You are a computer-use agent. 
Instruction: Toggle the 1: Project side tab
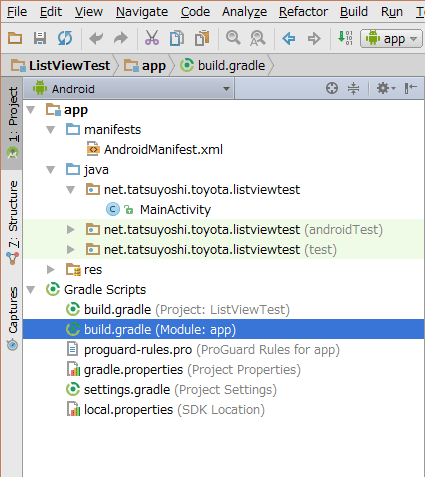[13, 123]
